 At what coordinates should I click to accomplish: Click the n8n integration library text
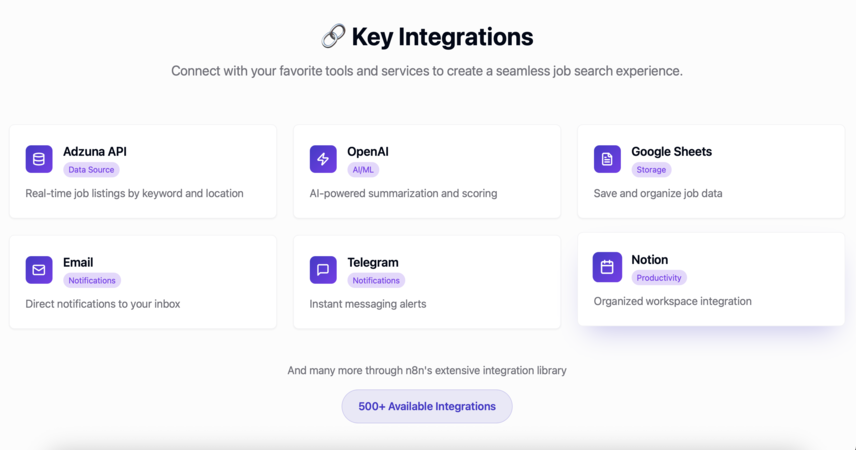[x=427, y=370]
